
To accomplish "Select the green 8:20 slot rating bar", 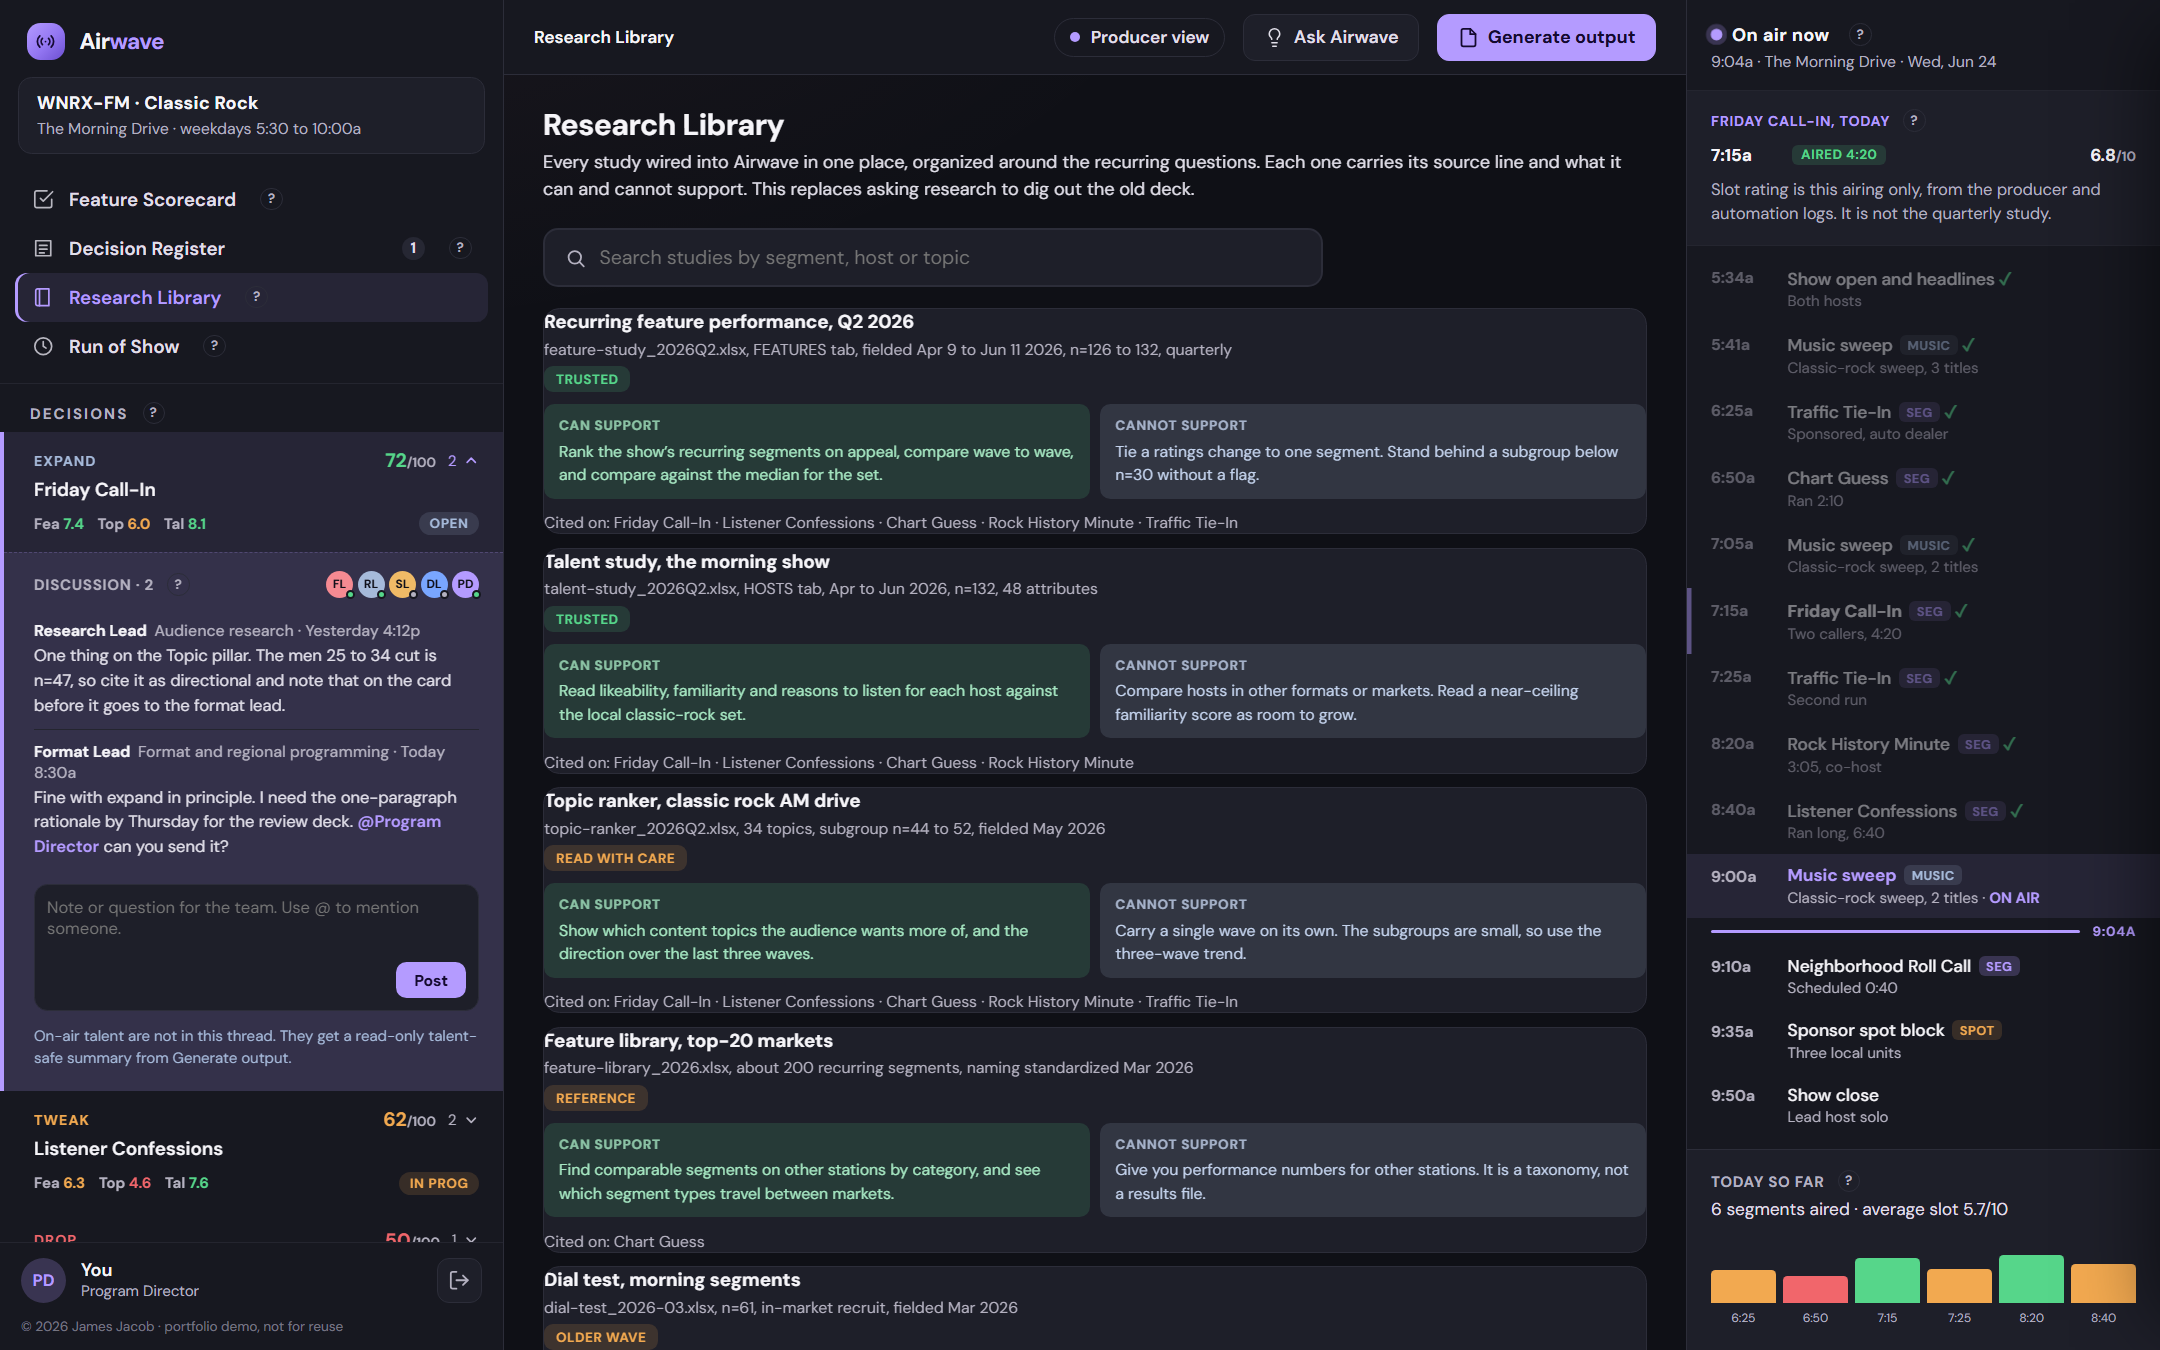I will 2031,1279.
